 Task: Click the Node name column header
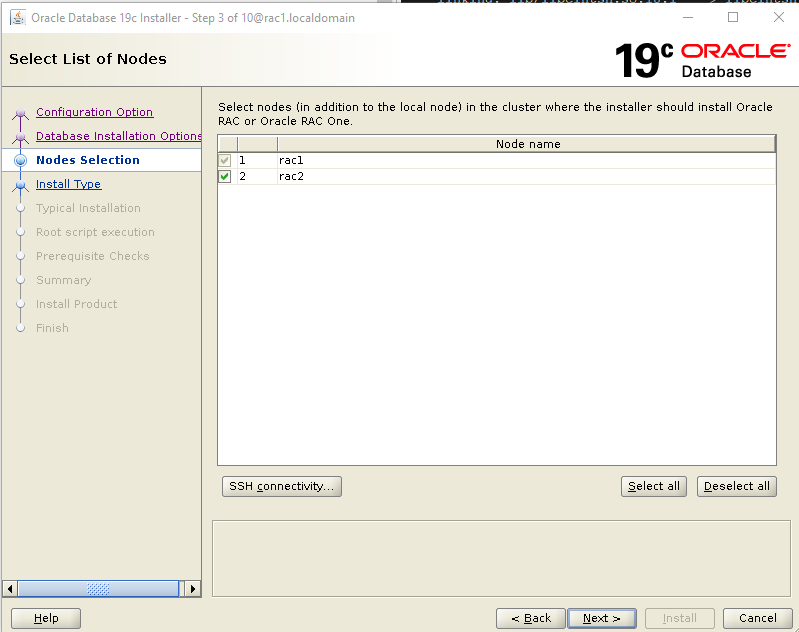[x=527, y=144]
